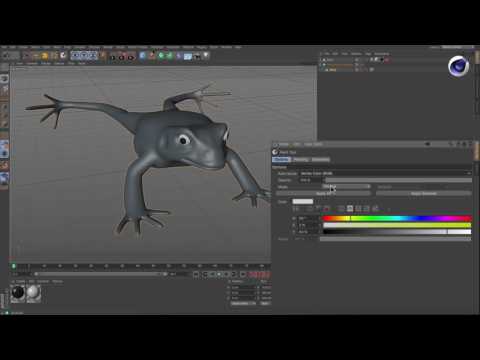Open the File menu in main menu bar

coord(4,47)
